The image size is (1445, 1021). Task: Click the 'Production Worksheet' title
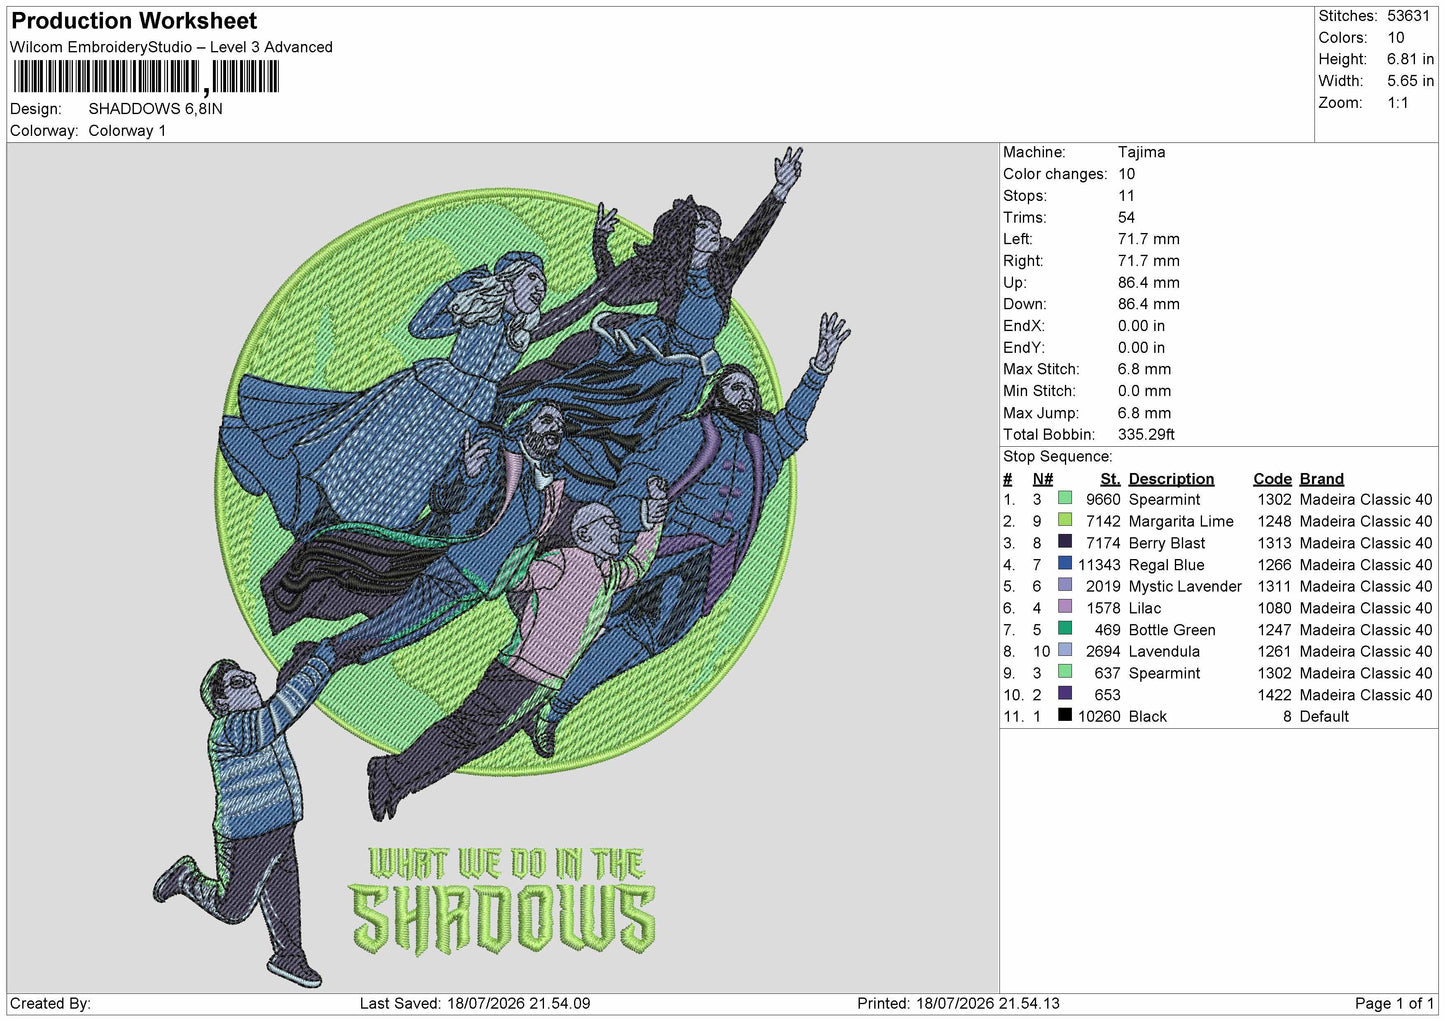click(134, 21)
